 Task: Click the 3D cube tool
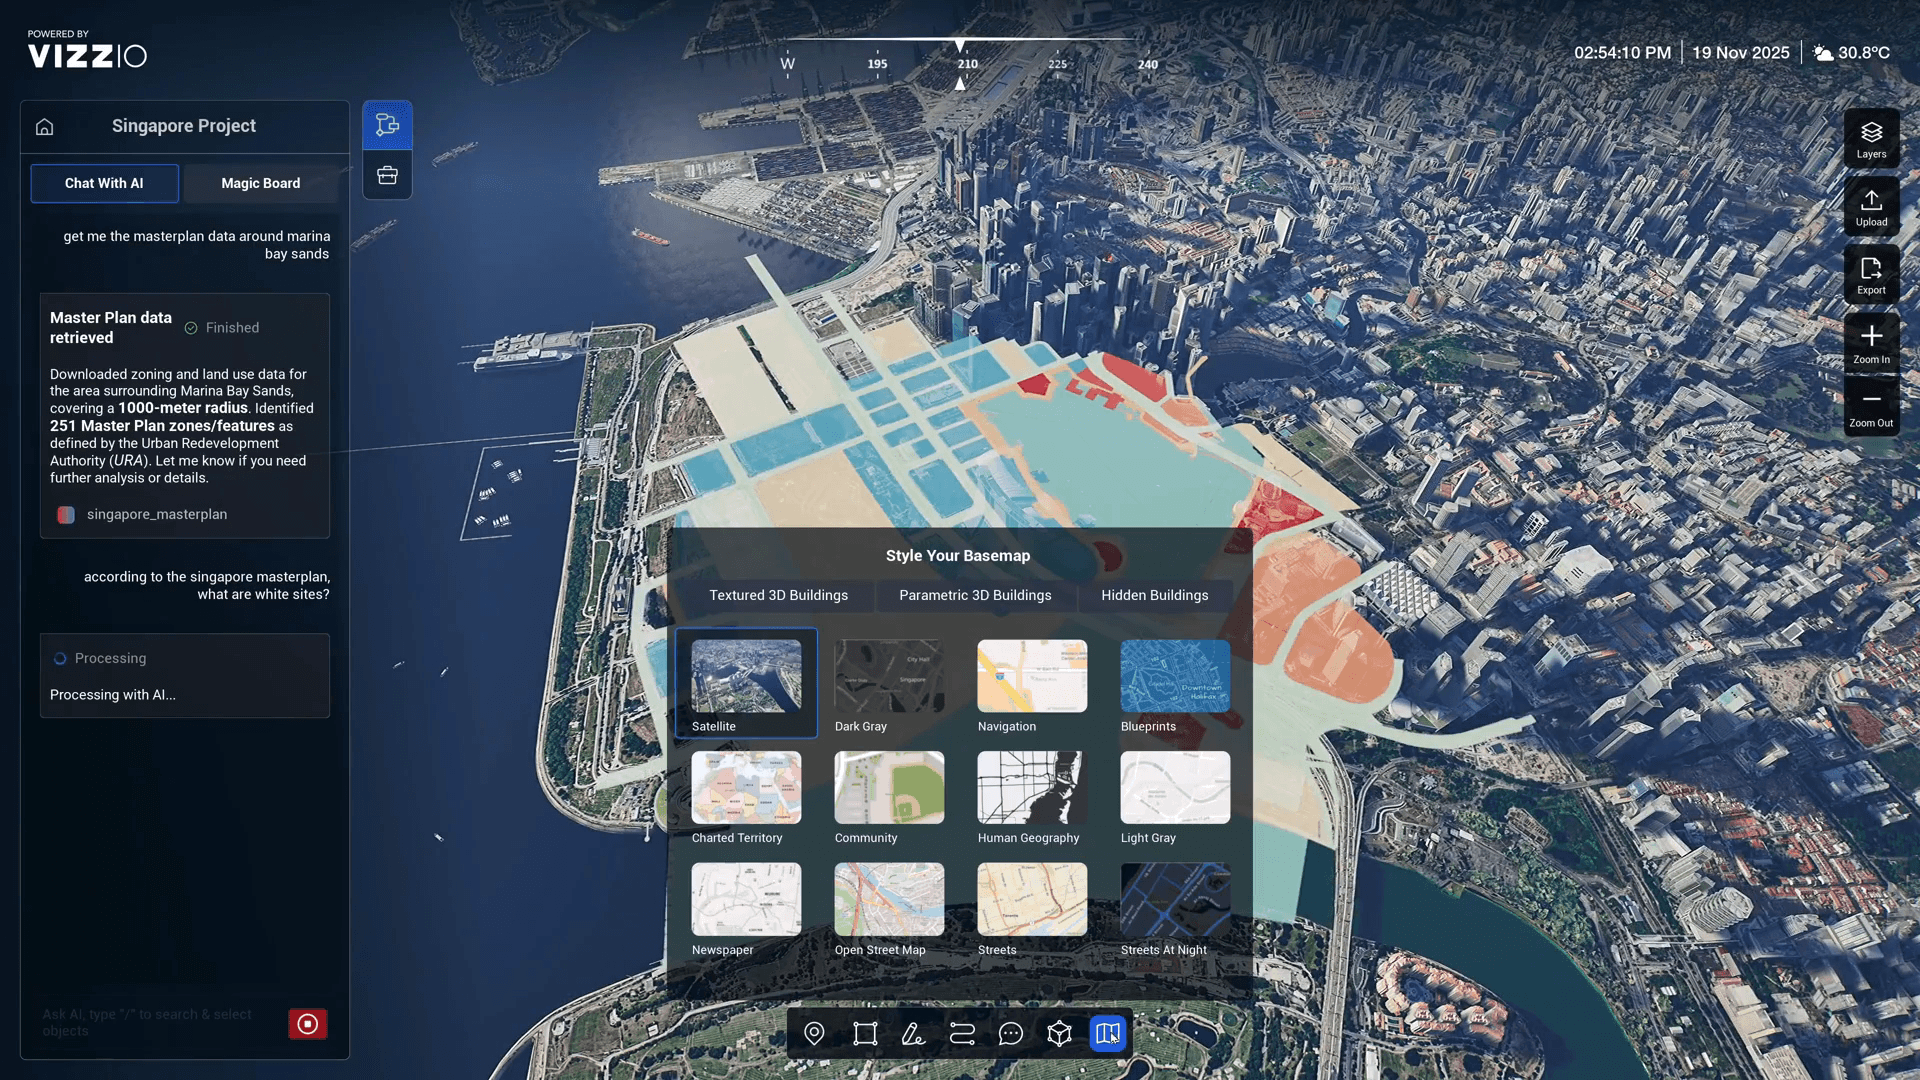[x=1059, y=1033]
